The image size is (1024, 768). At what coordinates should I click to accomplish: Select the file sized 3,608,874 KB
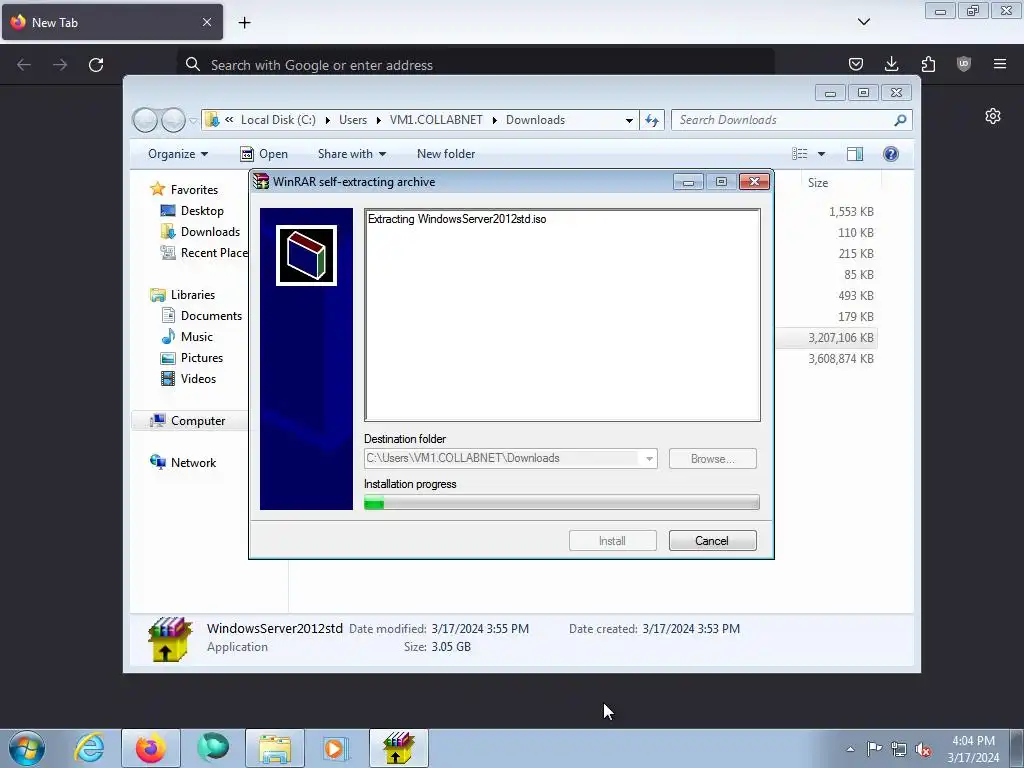click(841, 359)
